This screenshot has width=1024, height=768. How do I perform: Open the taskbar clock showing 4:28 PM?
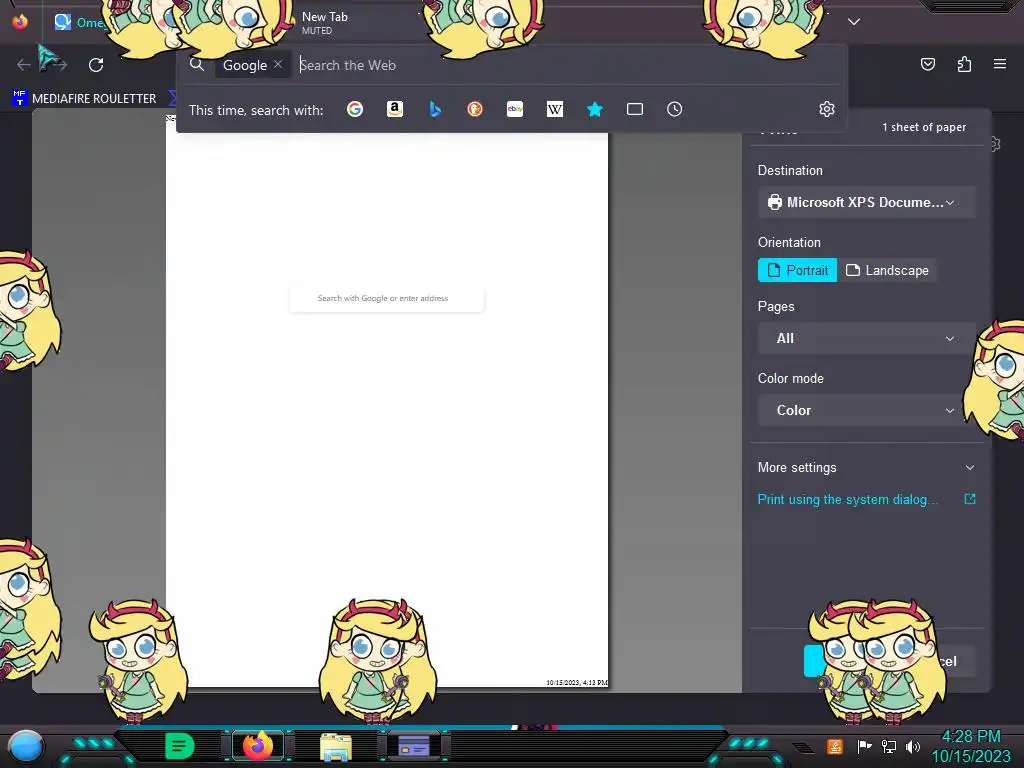point(970,746)
